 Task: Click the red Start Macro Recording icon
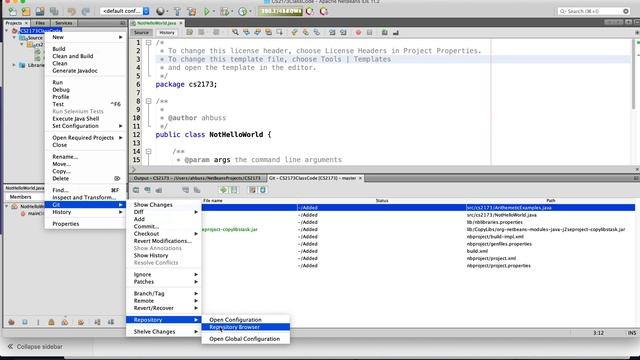[358, 32]
